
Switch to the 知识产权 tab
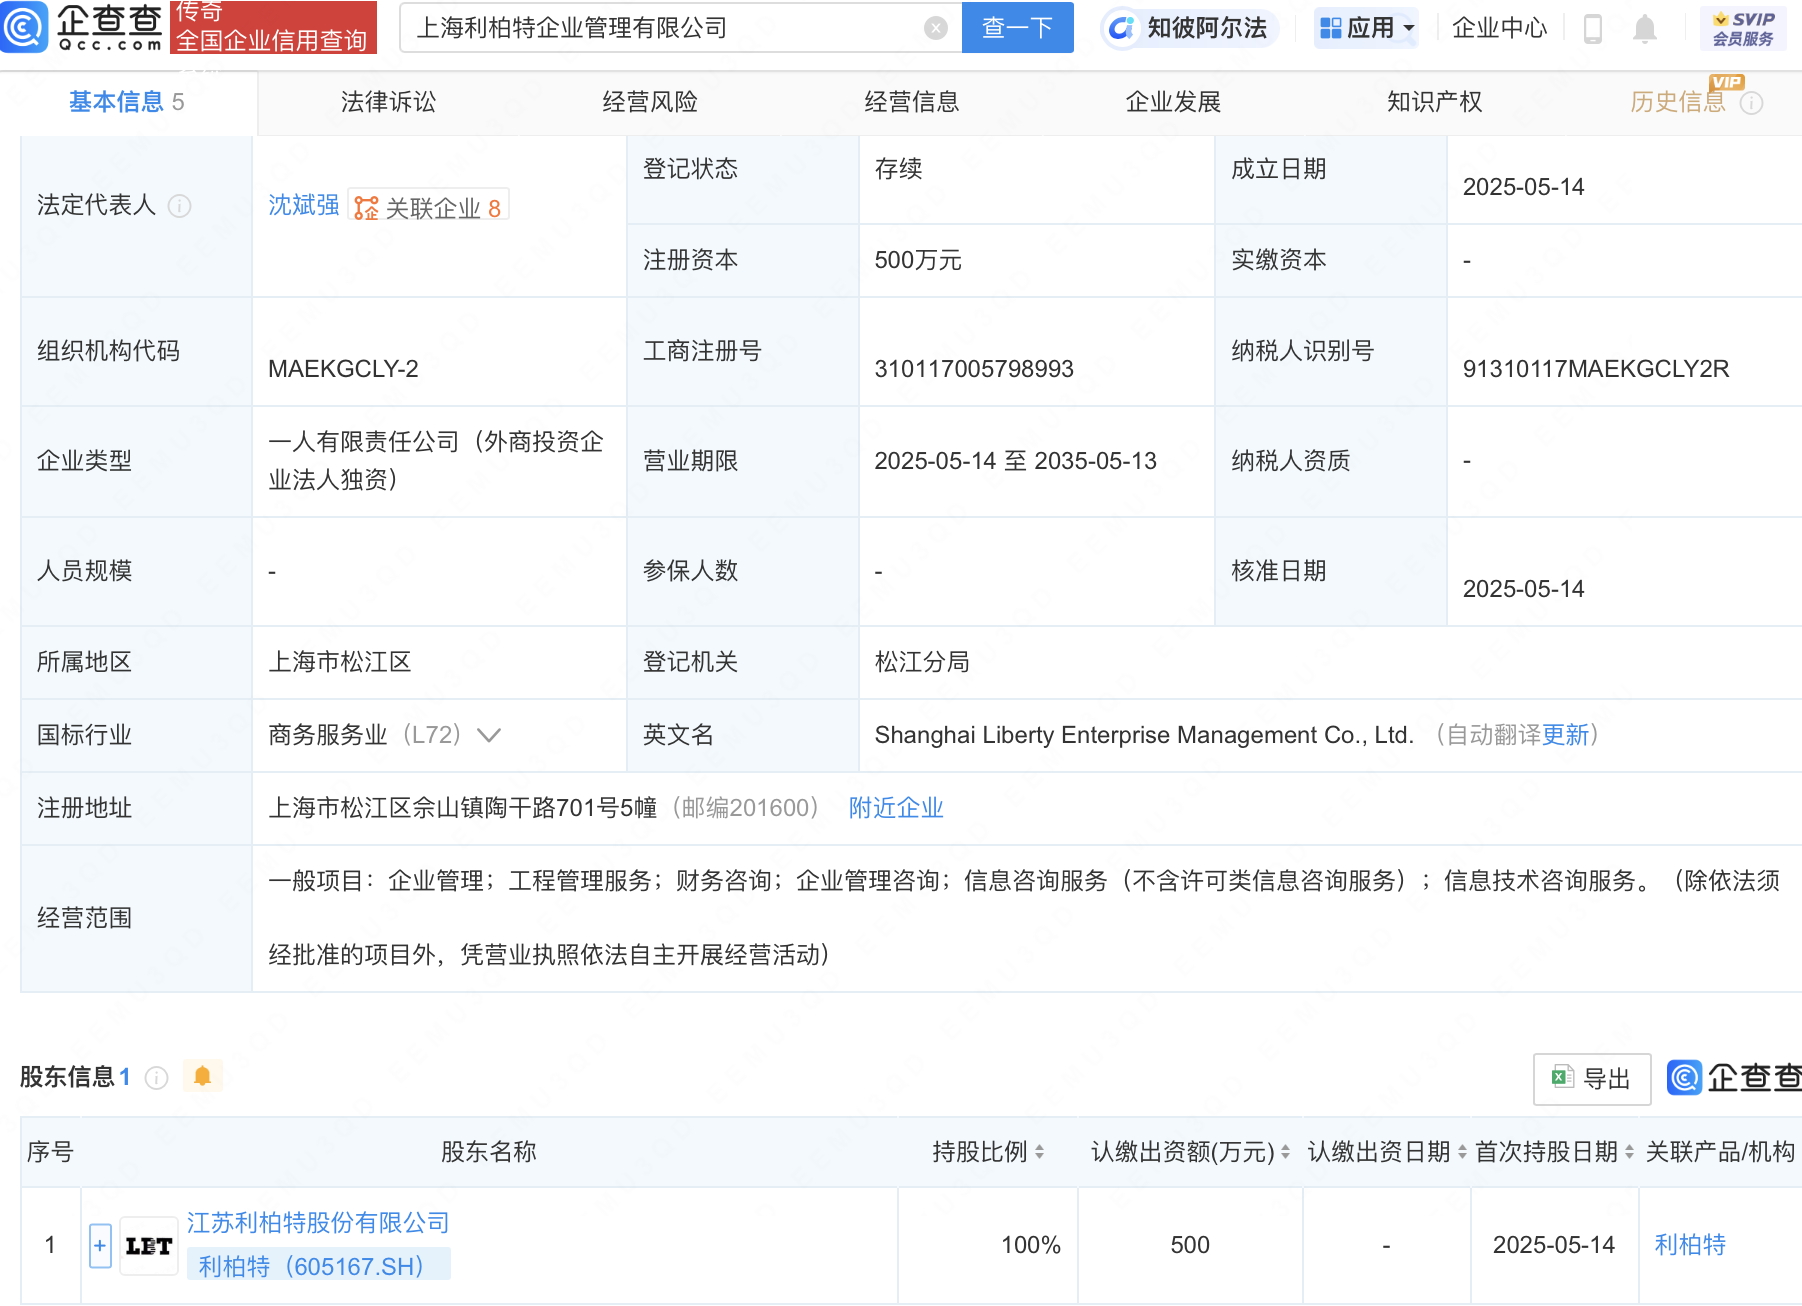pos(1435,102)
